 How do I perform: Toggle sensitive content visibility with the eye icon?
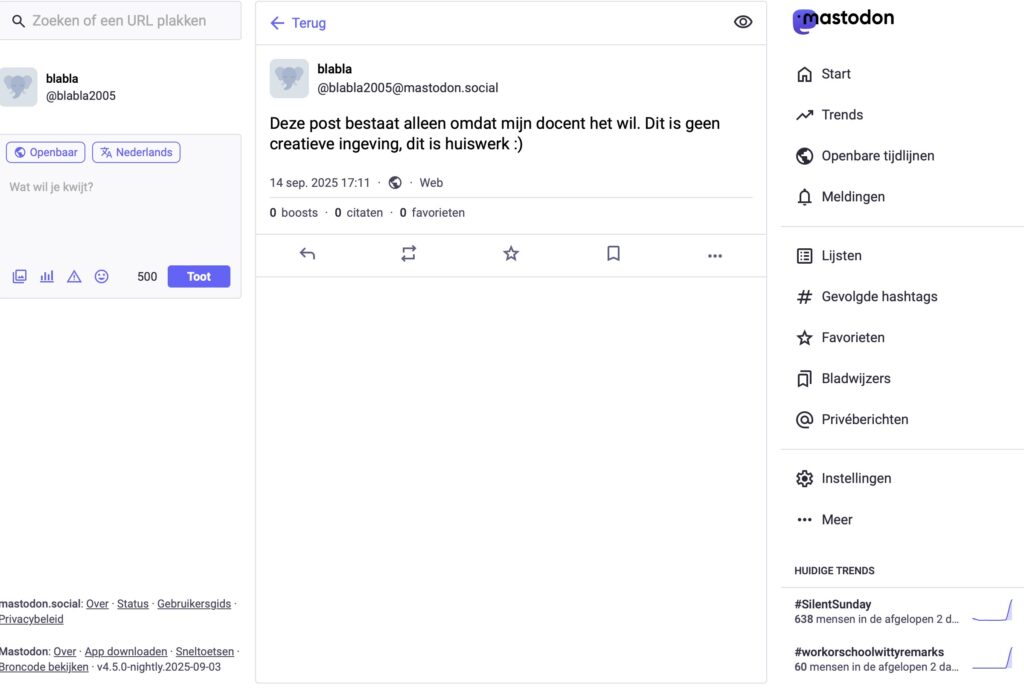click(x=742, y=22)
